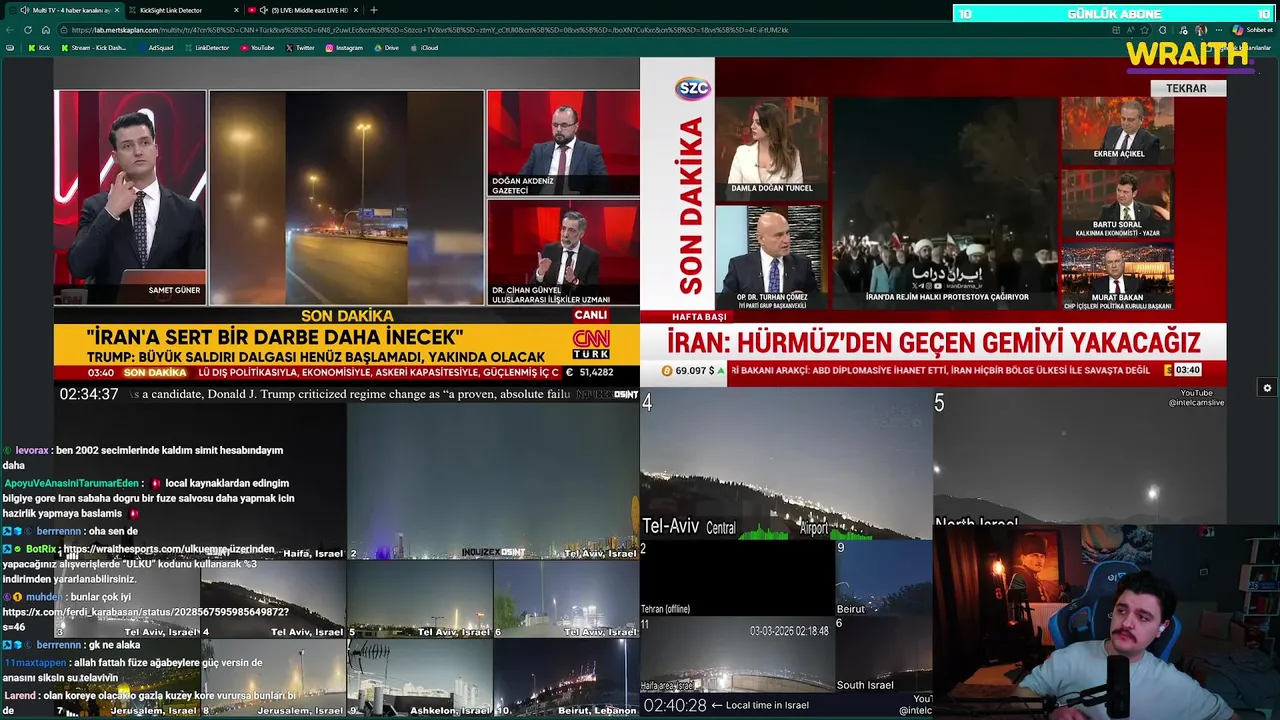Switch to the Multi TV tab

(65, 10)
